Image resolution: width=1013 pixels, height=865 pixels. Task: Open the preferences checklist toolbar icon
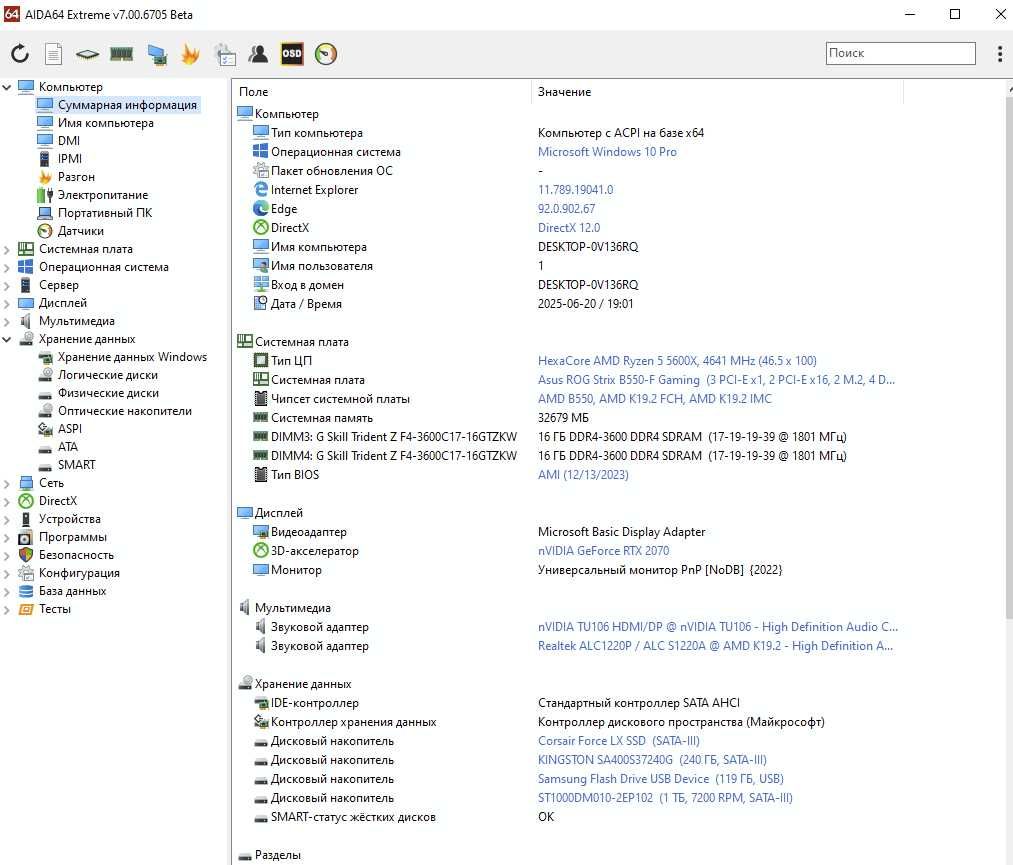coord(225,54)
